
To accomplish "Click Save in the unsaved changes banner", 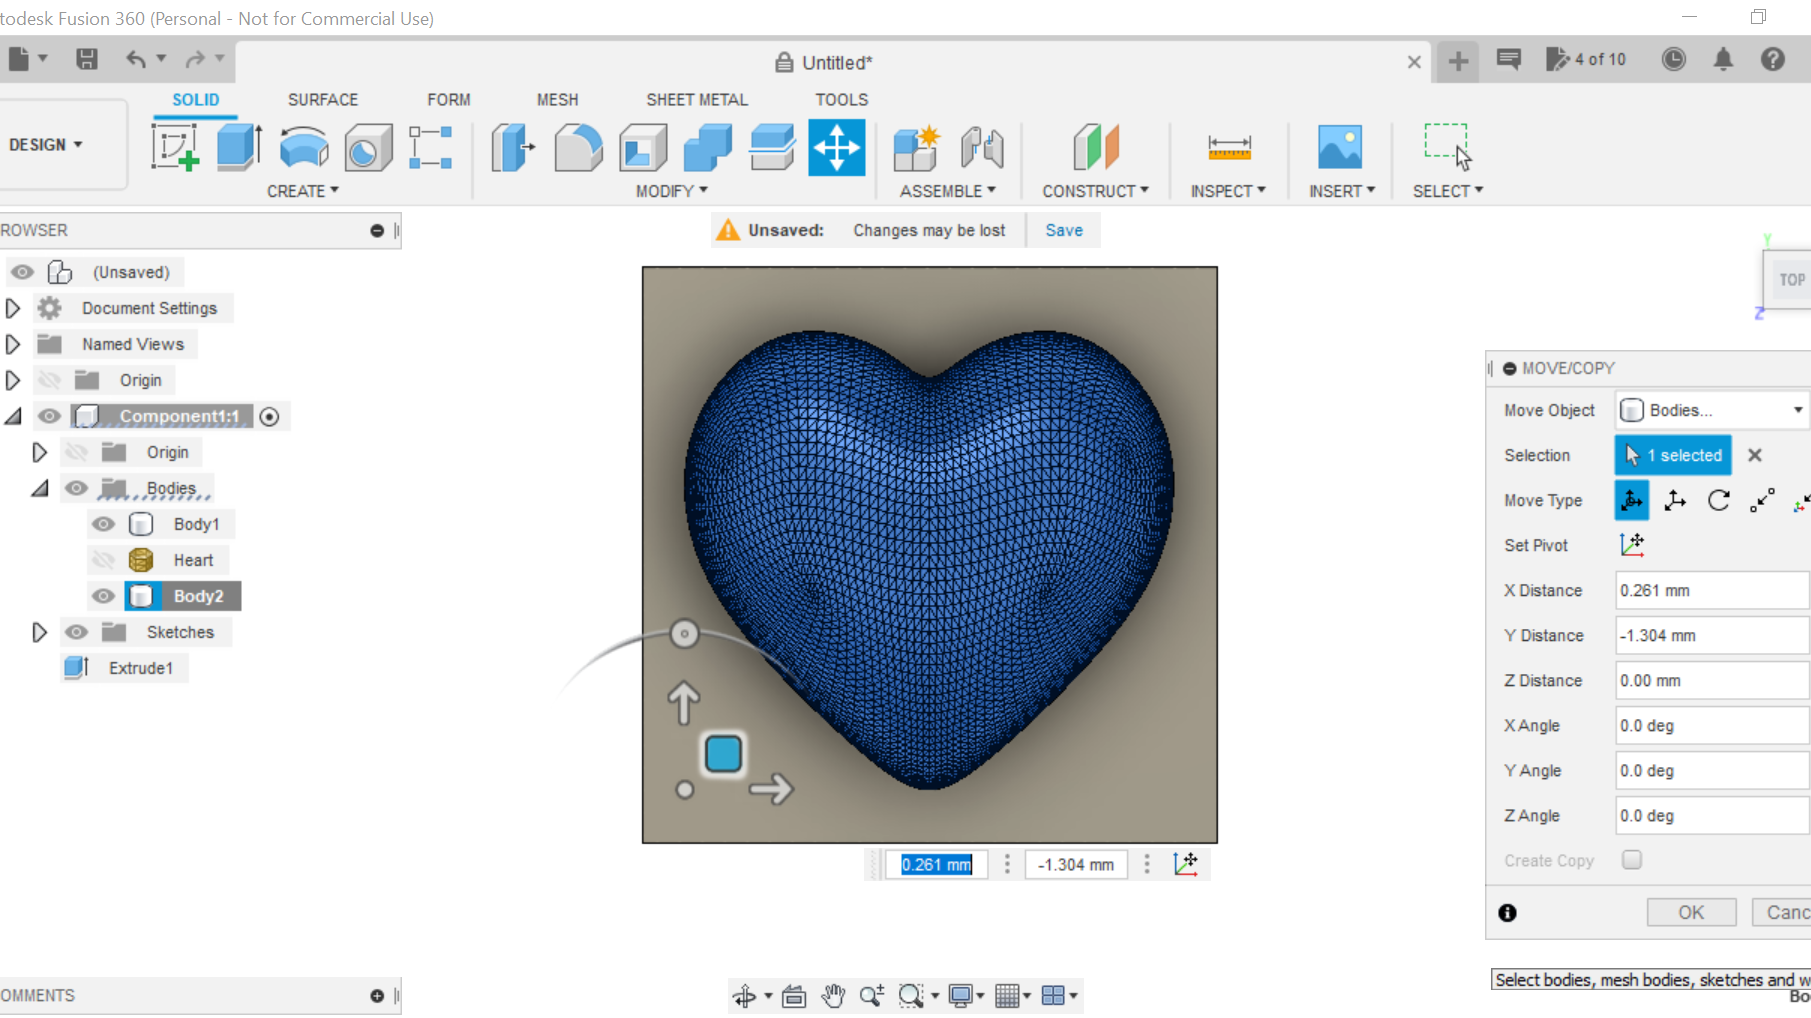I will [1063, 229].
